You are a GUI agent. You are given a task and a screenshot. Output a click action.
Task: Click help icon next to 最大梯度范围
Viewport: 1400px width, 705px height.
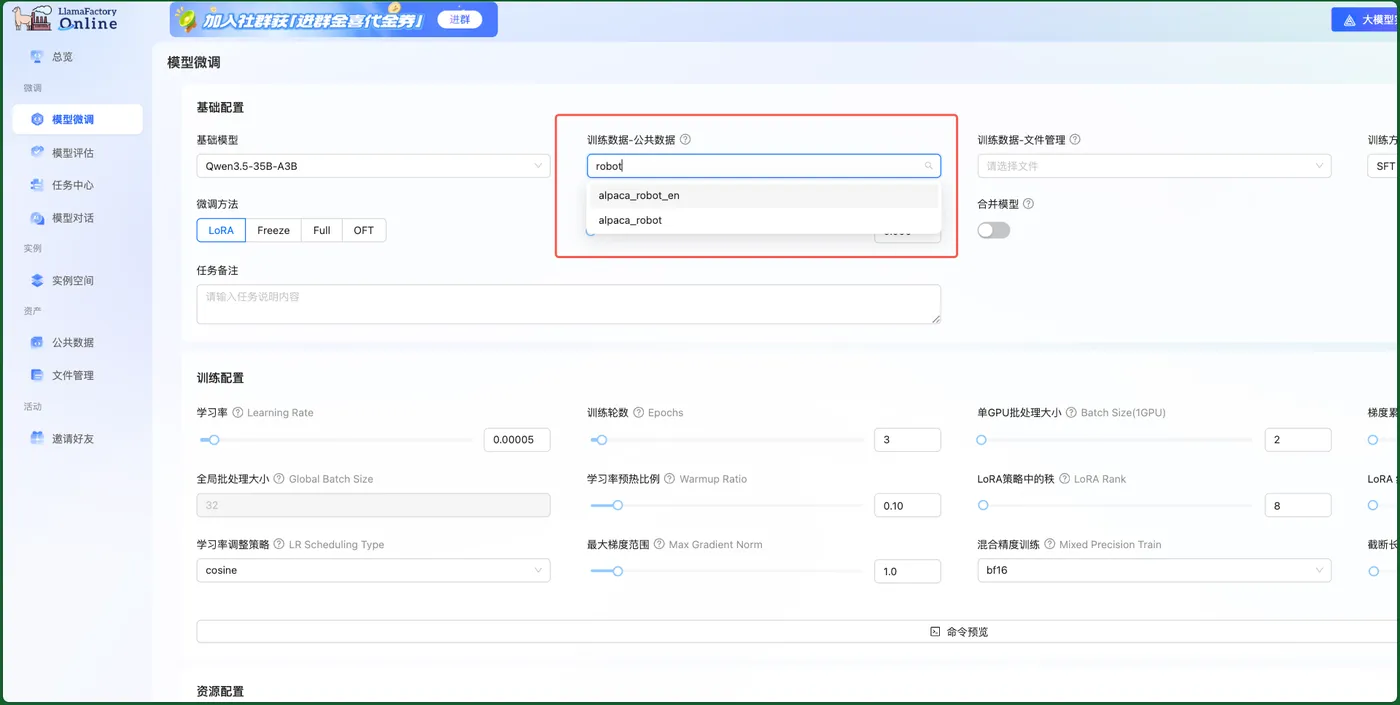click(659, 545)
